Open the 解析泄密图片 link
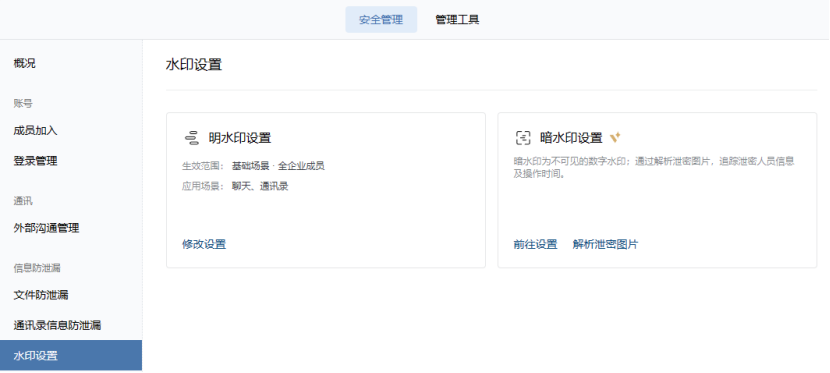The height and width of the screenshot is (373, 830). [606, 244]
